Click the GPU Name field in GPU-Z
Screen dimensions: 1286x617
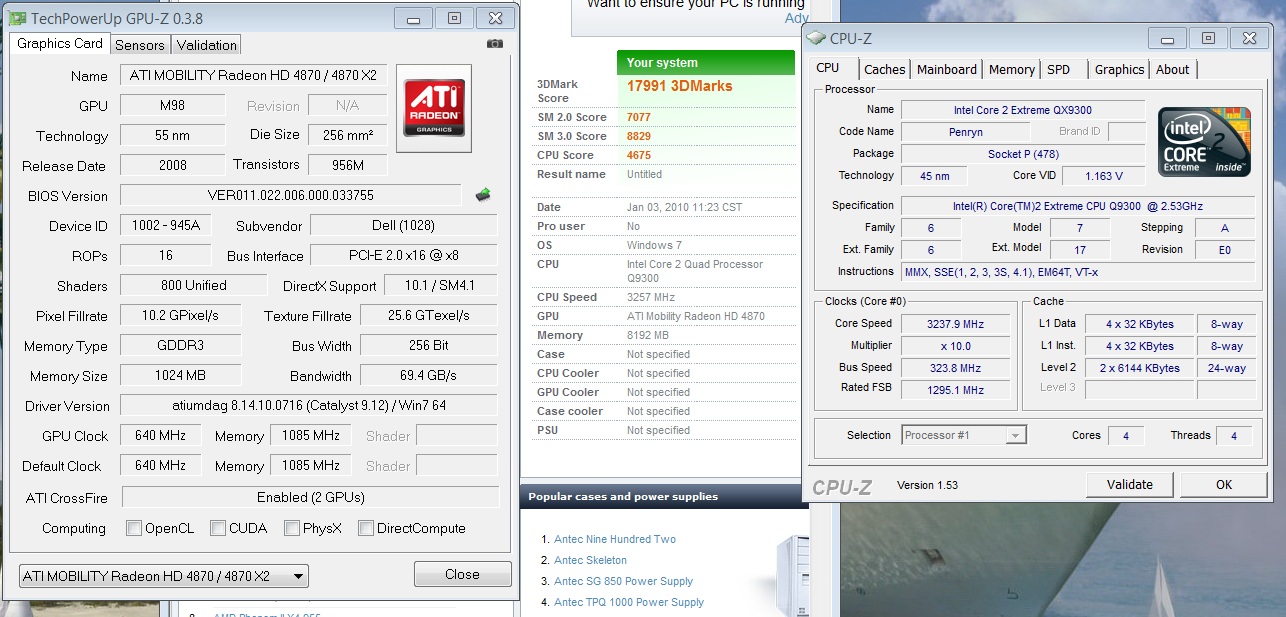(x=253, y=76)
